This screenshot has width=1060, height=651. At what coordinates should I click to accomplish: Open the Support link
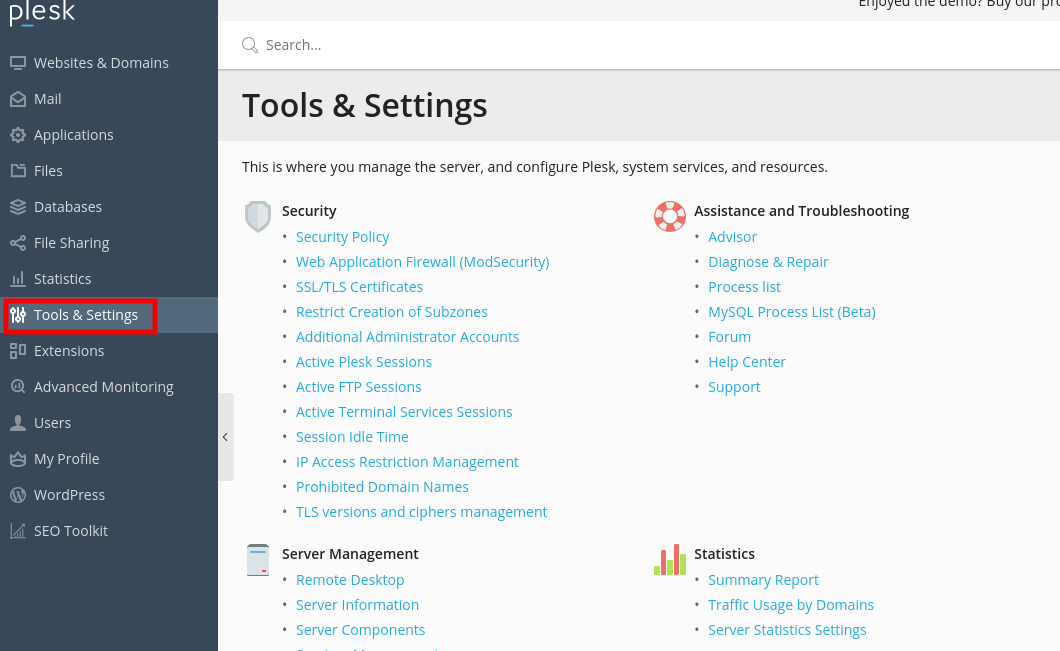tap(734, 387)
